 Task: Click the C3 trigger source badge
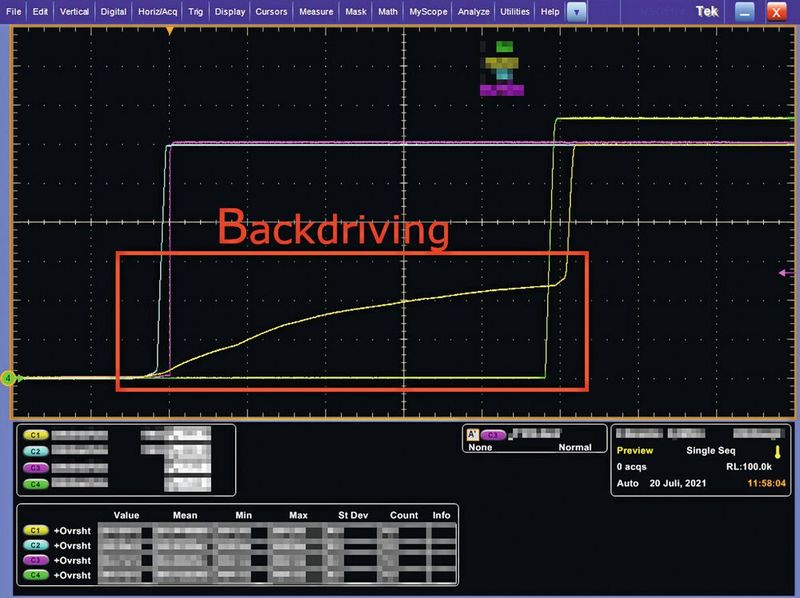[x=493, y=435]
